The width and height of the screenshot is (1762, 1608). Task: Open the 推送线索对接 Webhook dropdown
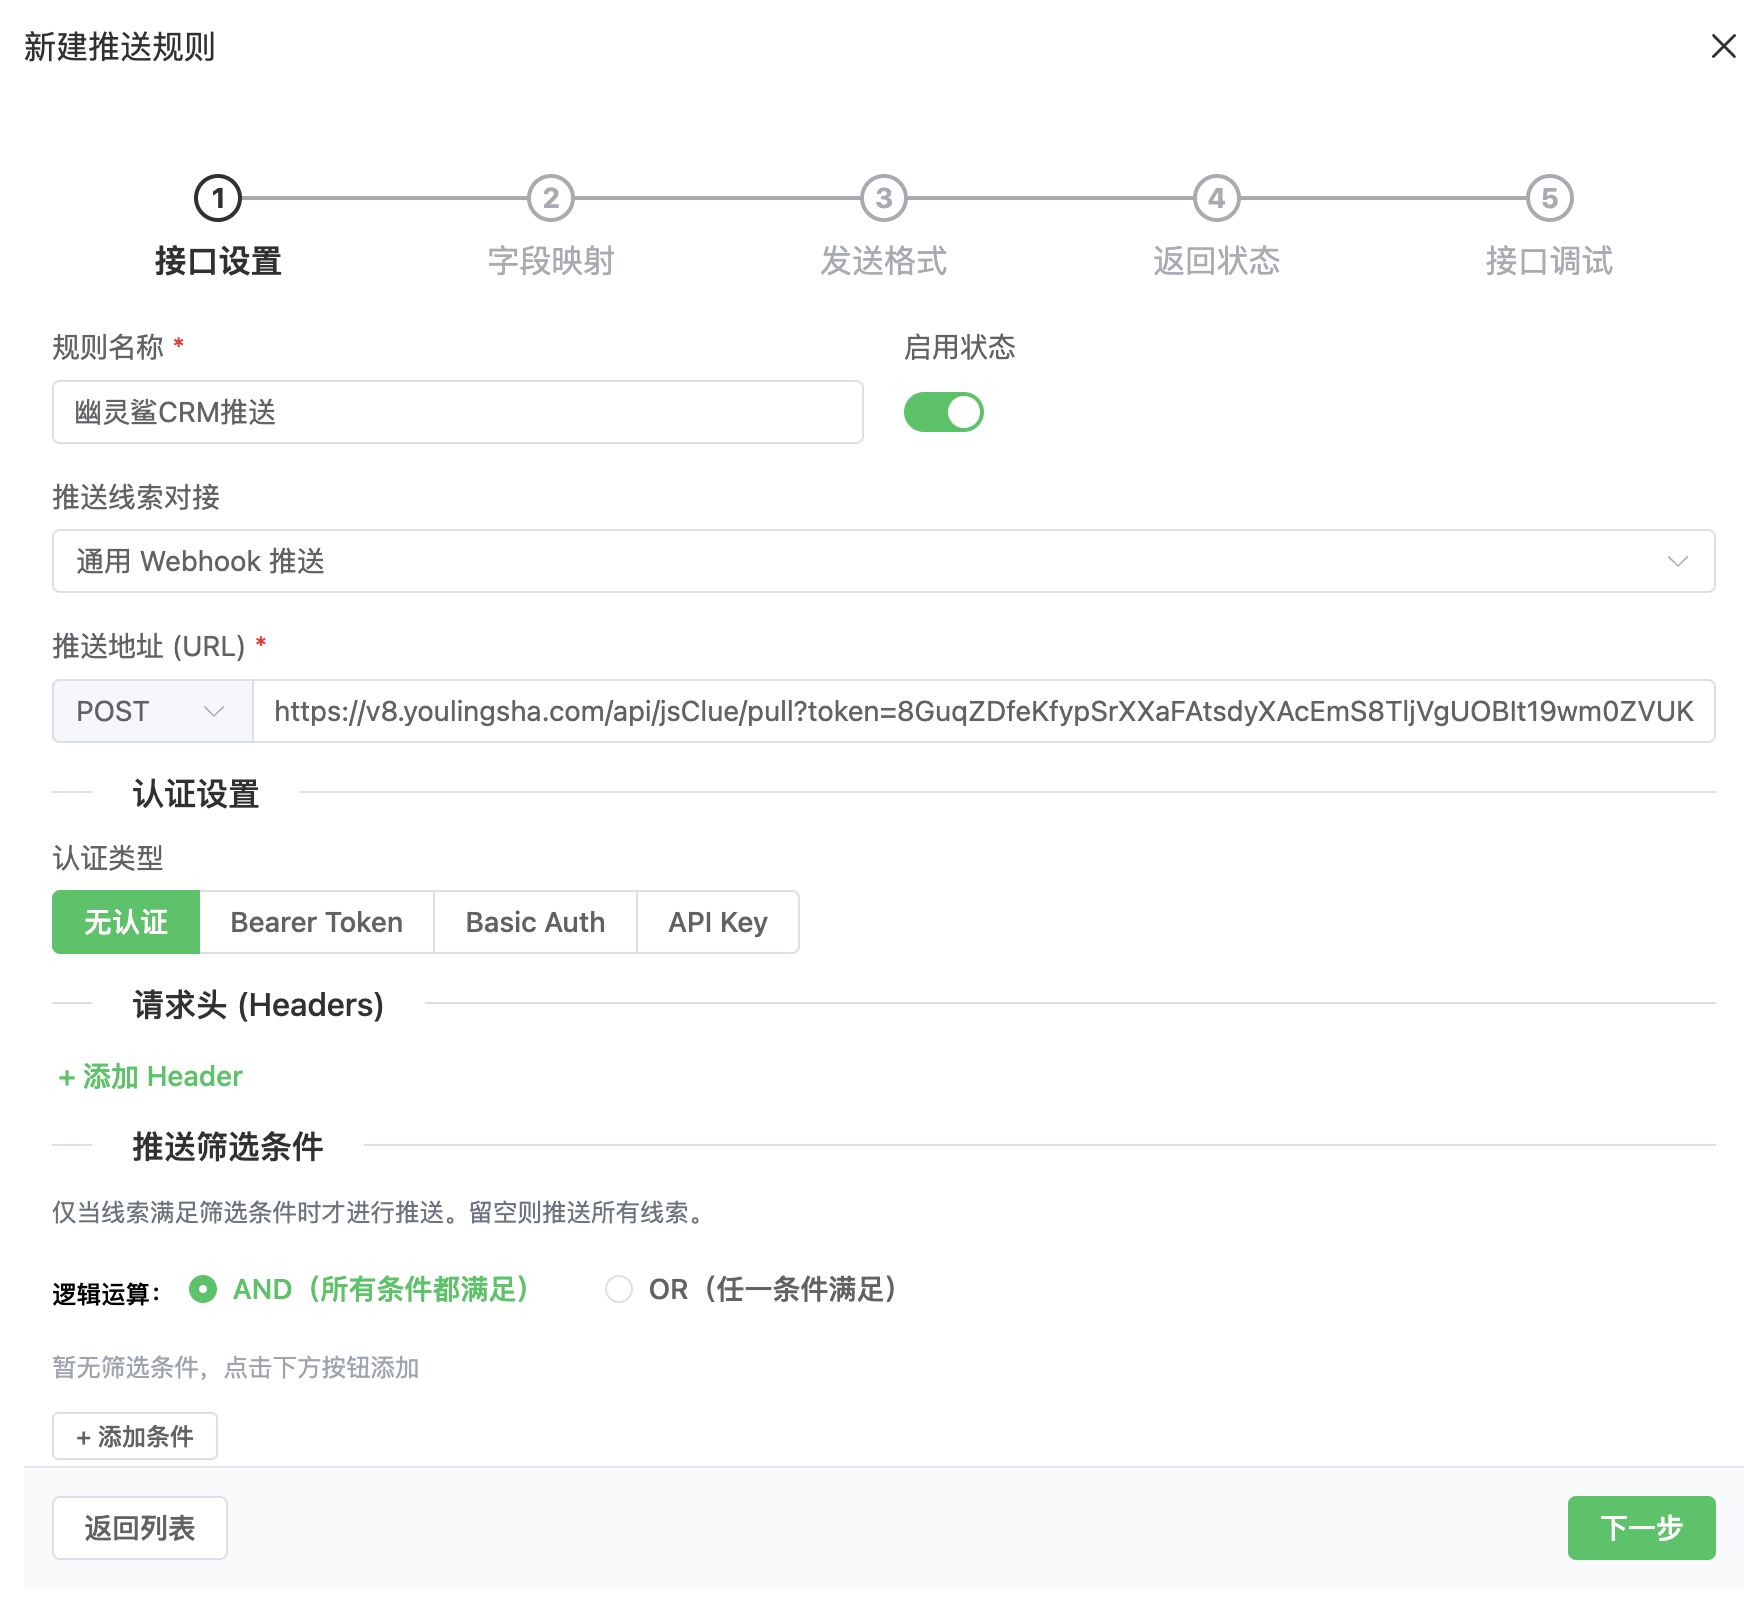point(883,561)
